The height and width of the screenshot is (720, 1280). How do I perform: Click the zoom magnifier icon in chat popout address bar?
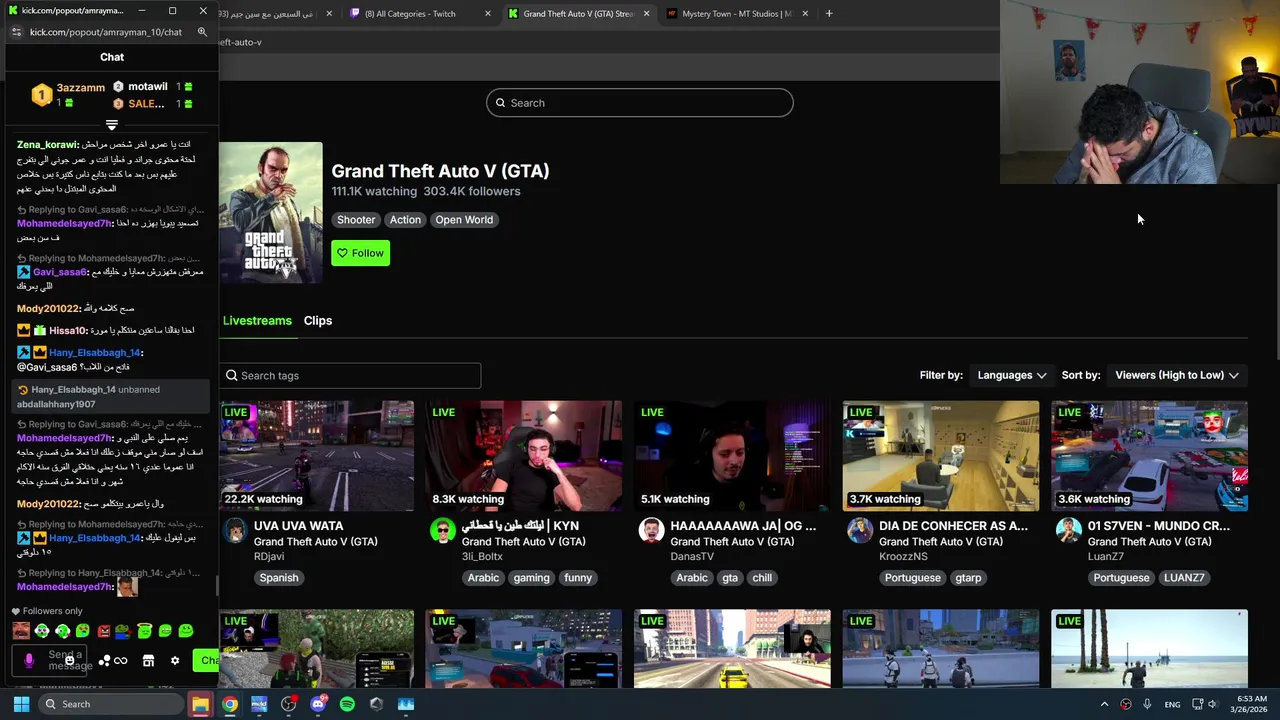click(202, 32)
